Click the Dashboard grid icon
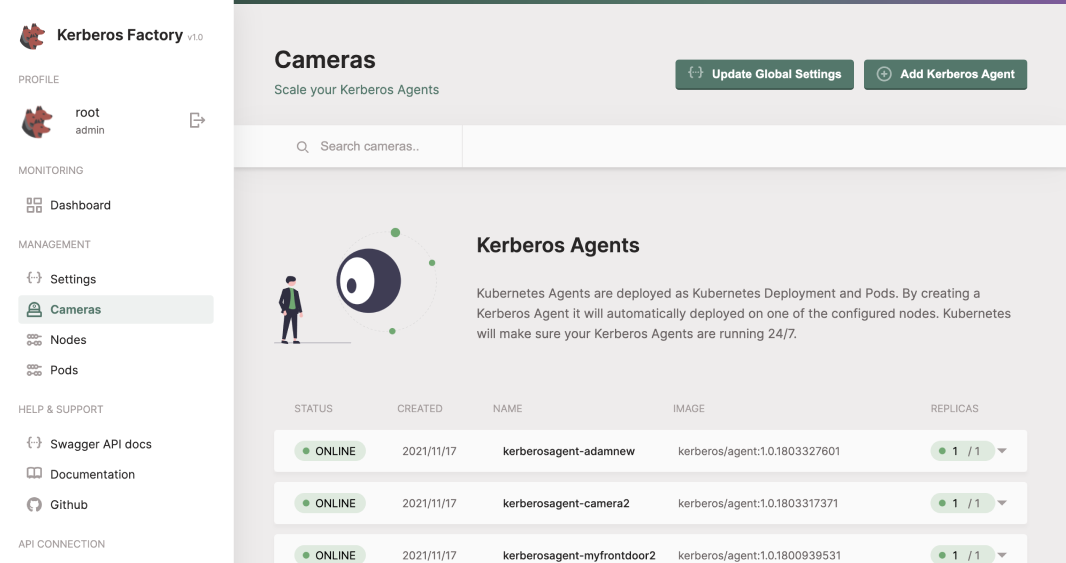Viewport: 1066px width, 563px height. (34, 205)
